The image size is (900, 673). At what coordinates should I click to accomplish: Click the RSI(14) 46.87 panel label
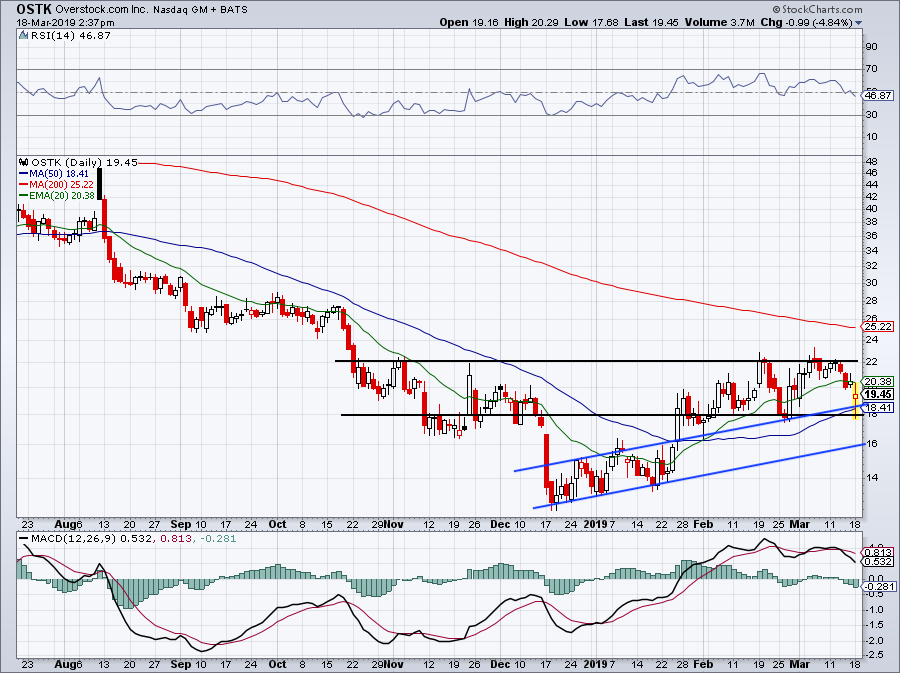coord(71,36)
